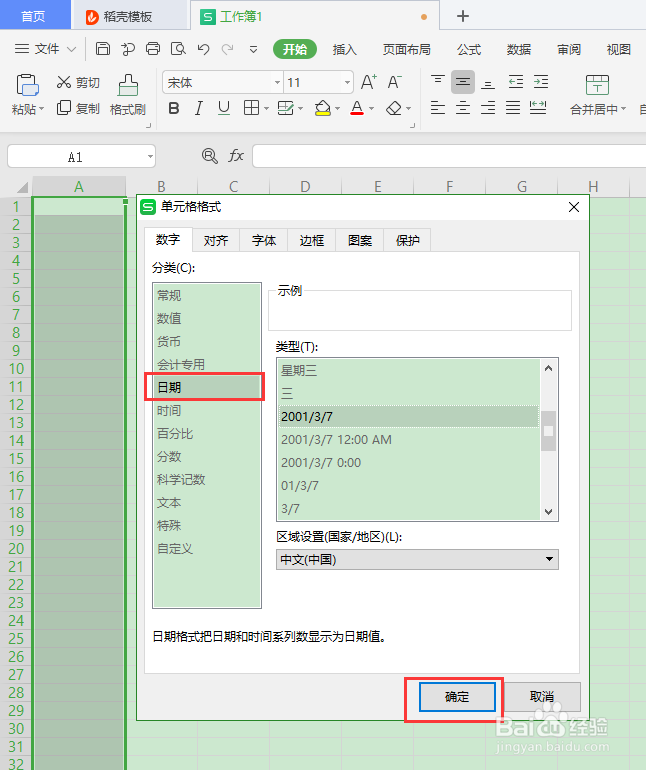Image resolution: width=646 pixels, height=770 pixels.
Task: Open the 宋体 font name dropdown
Action: (x=278, y=82)
